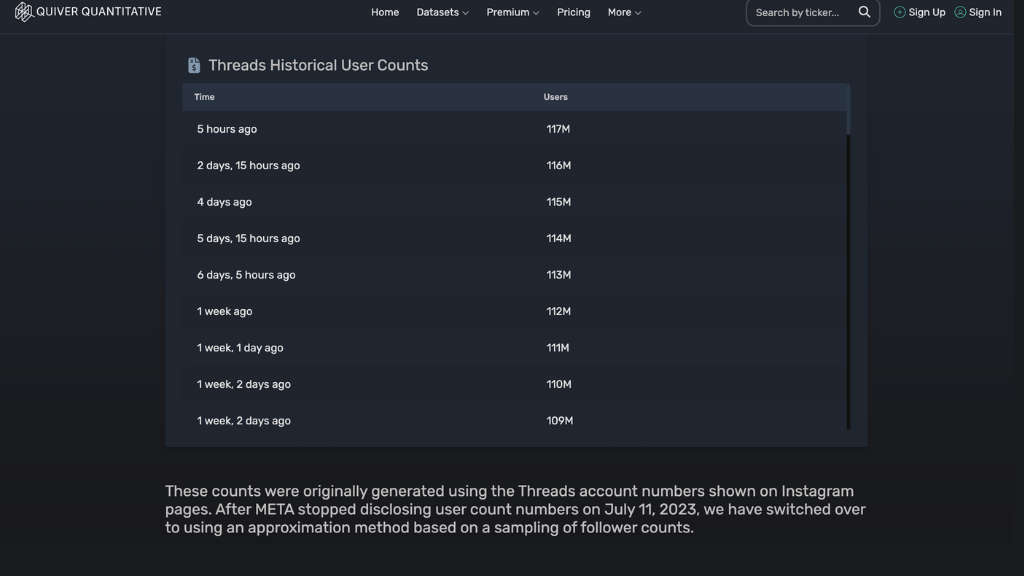The width and height of the screenshot is (1024, 576).
Task: Click the 114M users value
Action: click(558, 238)
